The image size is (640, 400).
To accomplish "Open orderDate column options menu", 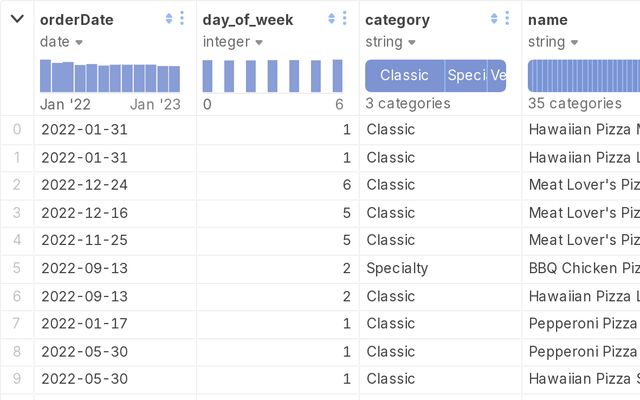I will 182,18.
